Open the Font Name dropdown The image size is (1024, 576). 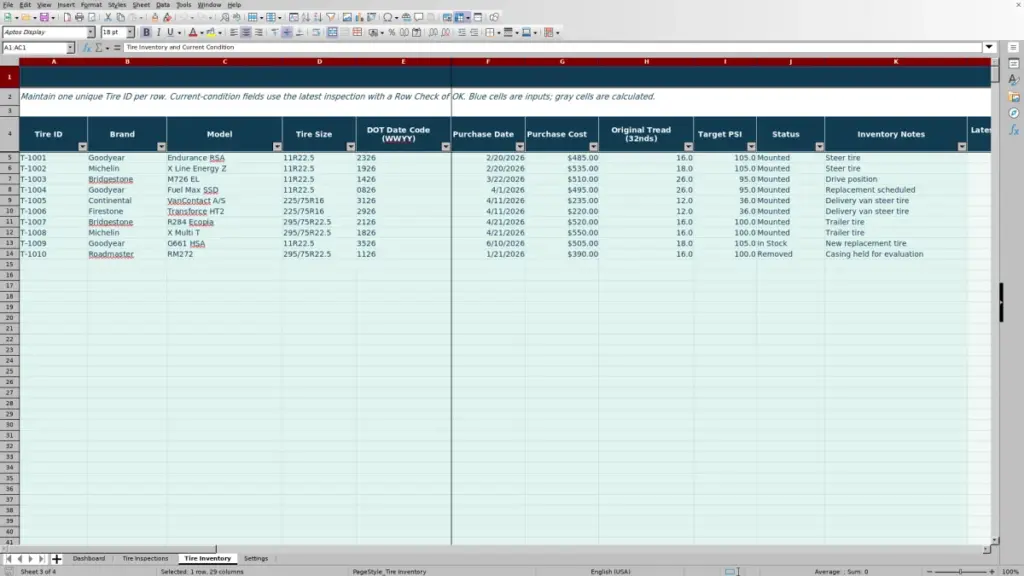click(x=90, y=33)
